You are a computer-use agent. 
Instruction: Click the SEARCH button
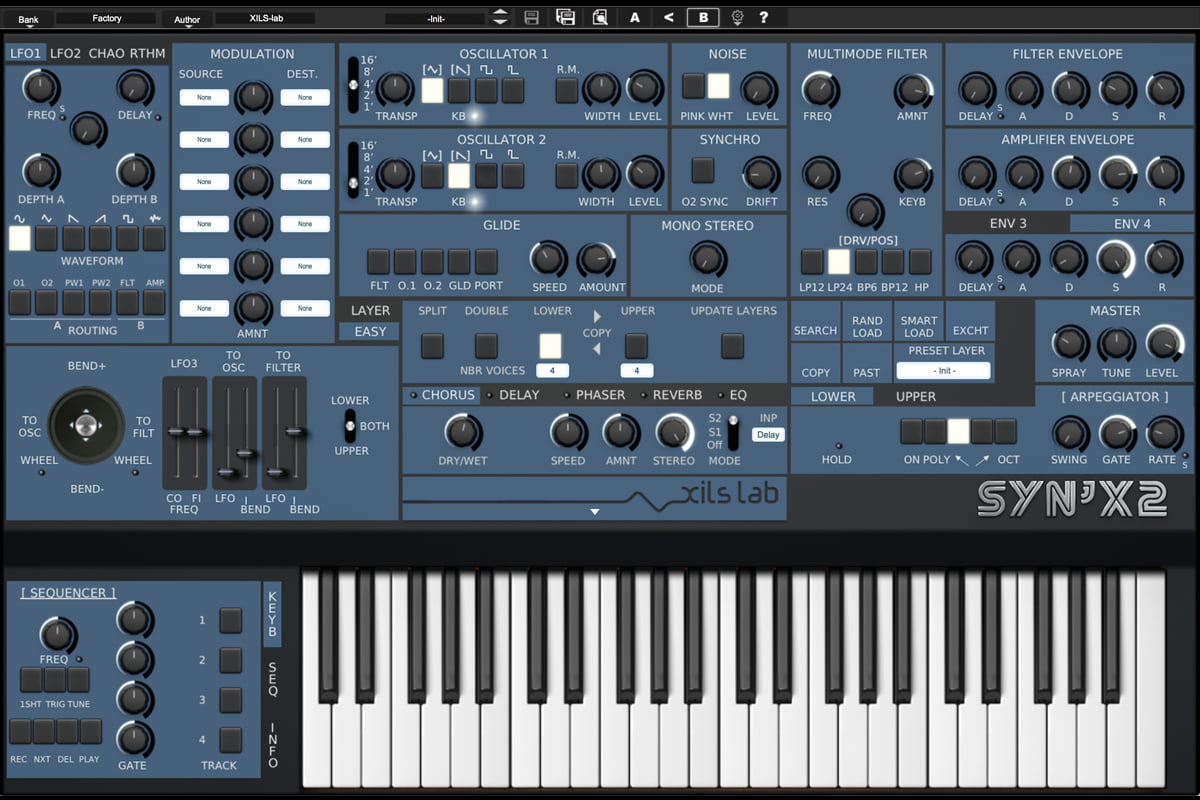(x=815, y=322)
